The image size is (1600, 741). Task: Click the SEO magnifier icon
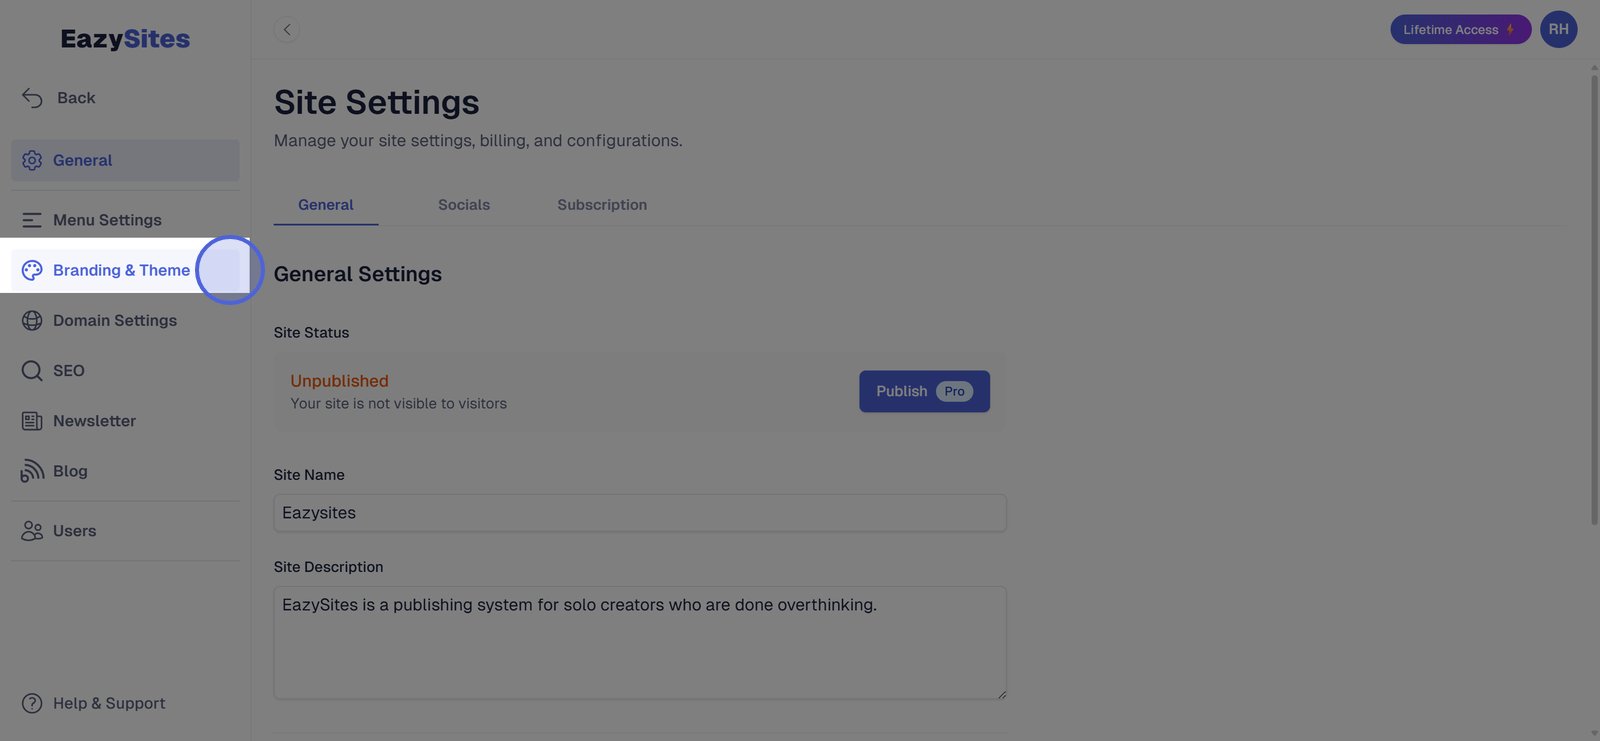32,371
